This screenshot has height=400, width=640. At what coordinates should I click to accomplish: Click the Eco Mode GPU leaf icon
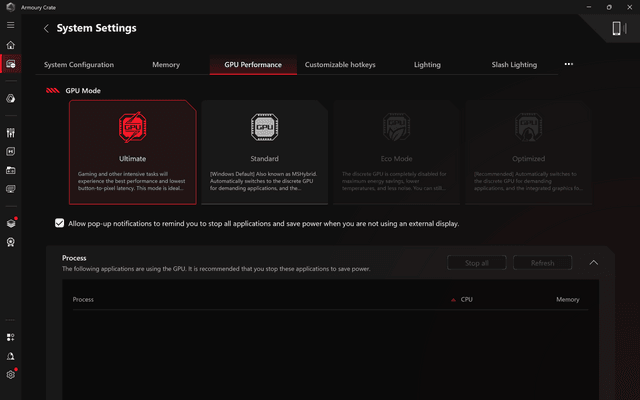point(396,127)
